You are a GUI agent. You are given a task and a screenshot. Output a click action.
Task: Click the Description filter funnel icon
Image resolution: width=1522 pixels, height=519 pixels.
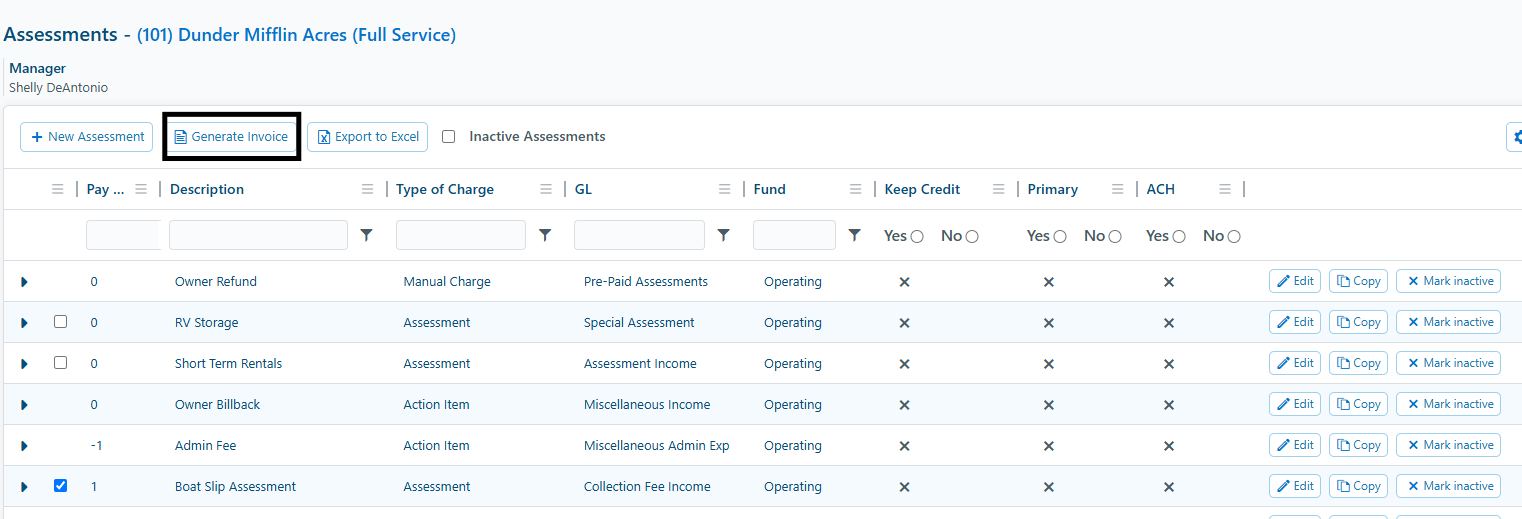[367, 235]
